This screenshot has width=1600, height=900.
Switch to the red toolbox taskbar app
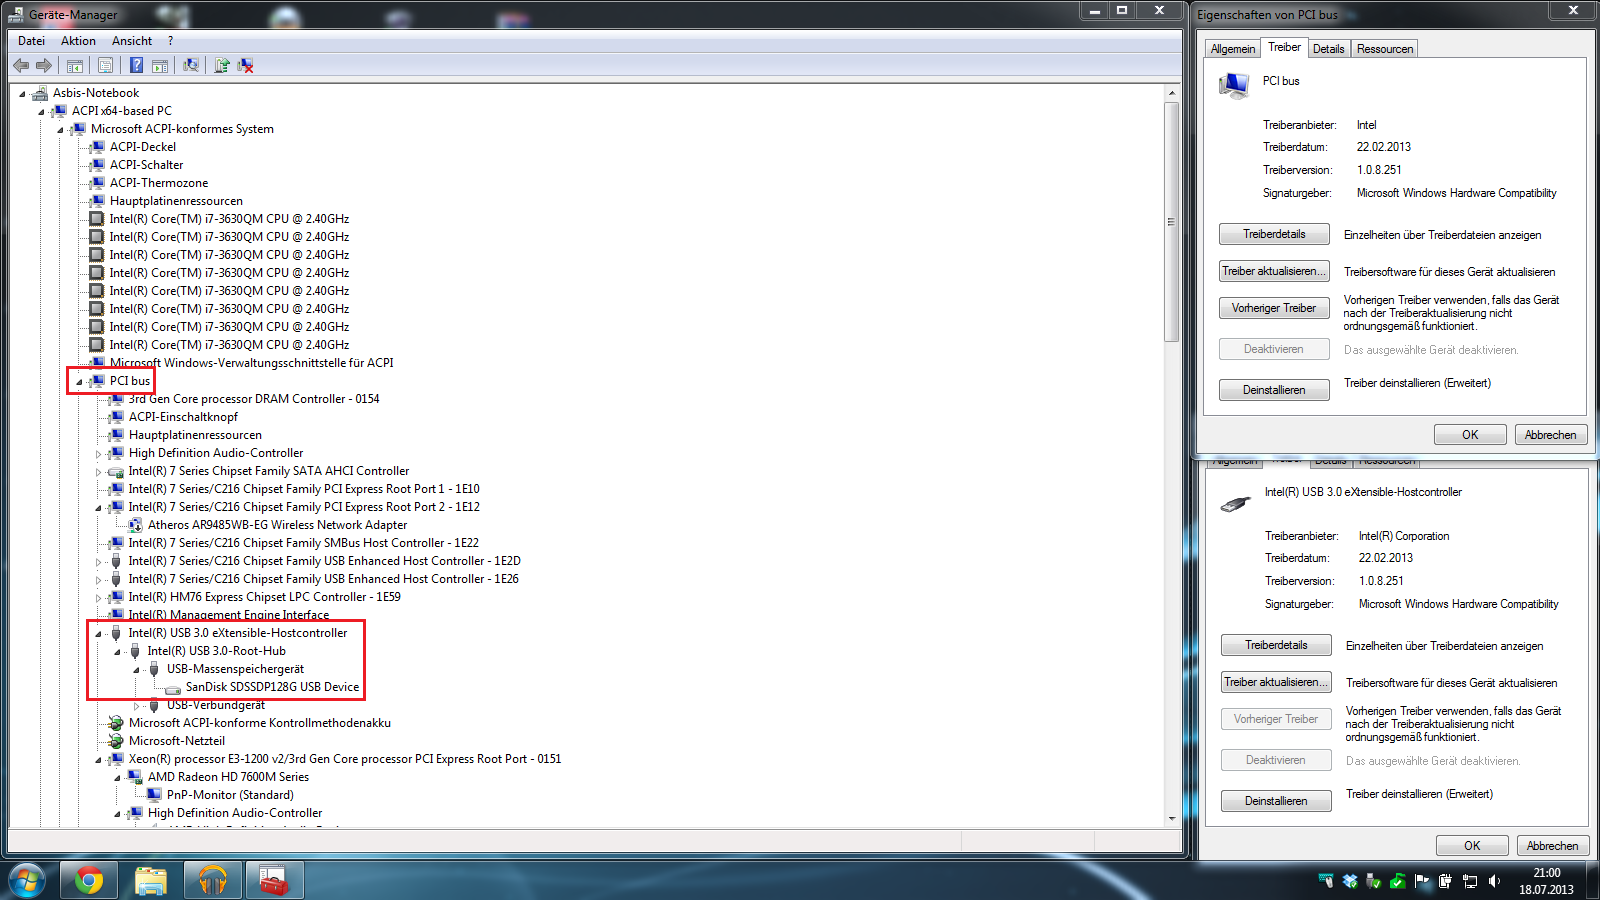point(275,881)
